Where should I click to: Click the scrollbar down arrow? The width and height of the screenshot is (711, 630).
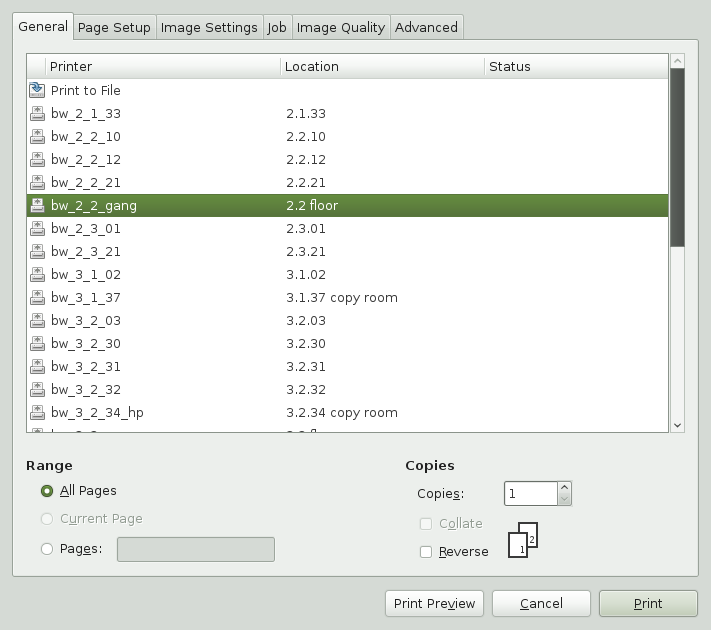[x=677, y=425]
